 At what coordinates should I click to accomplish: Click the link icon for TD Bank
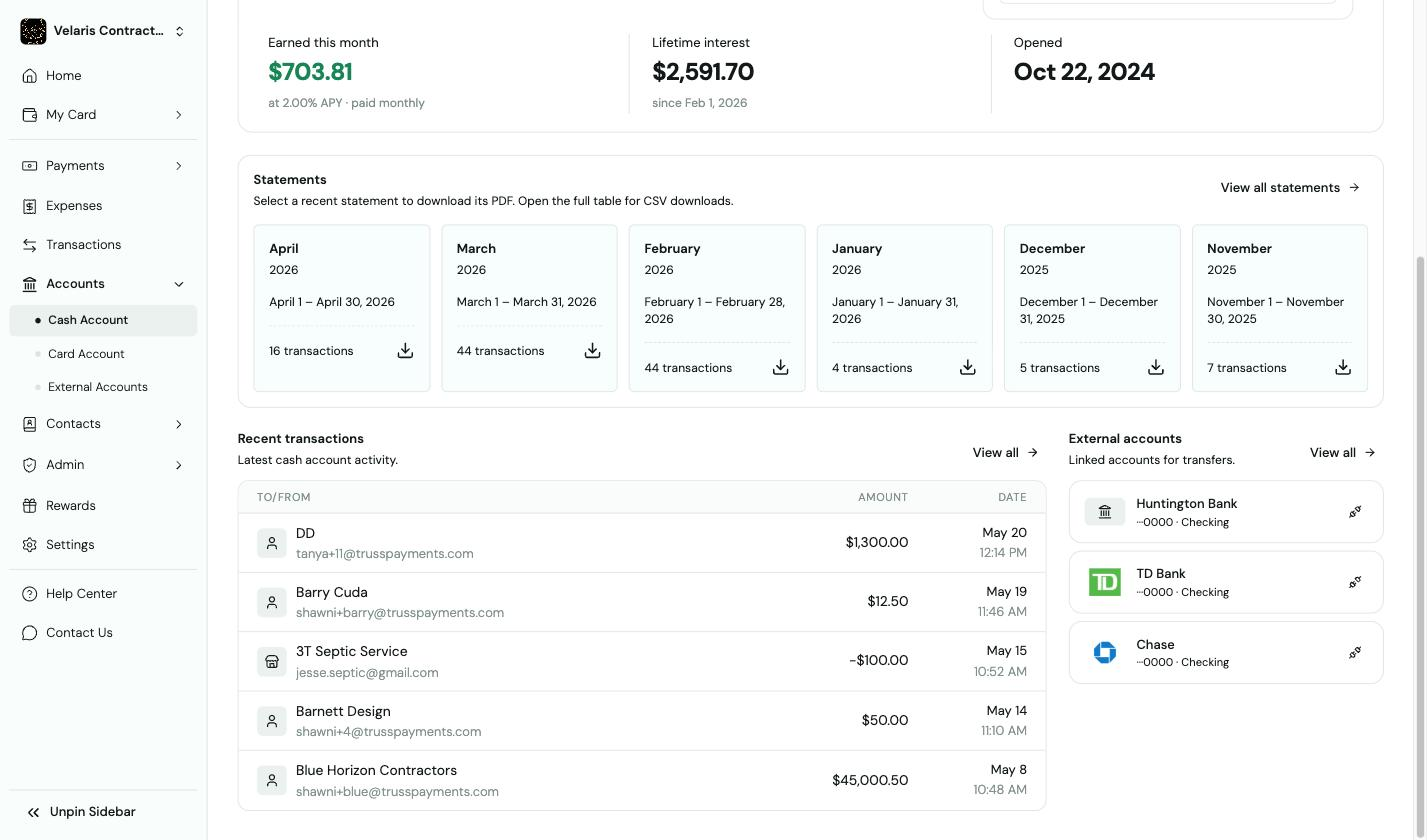[x=1355, y=582]
